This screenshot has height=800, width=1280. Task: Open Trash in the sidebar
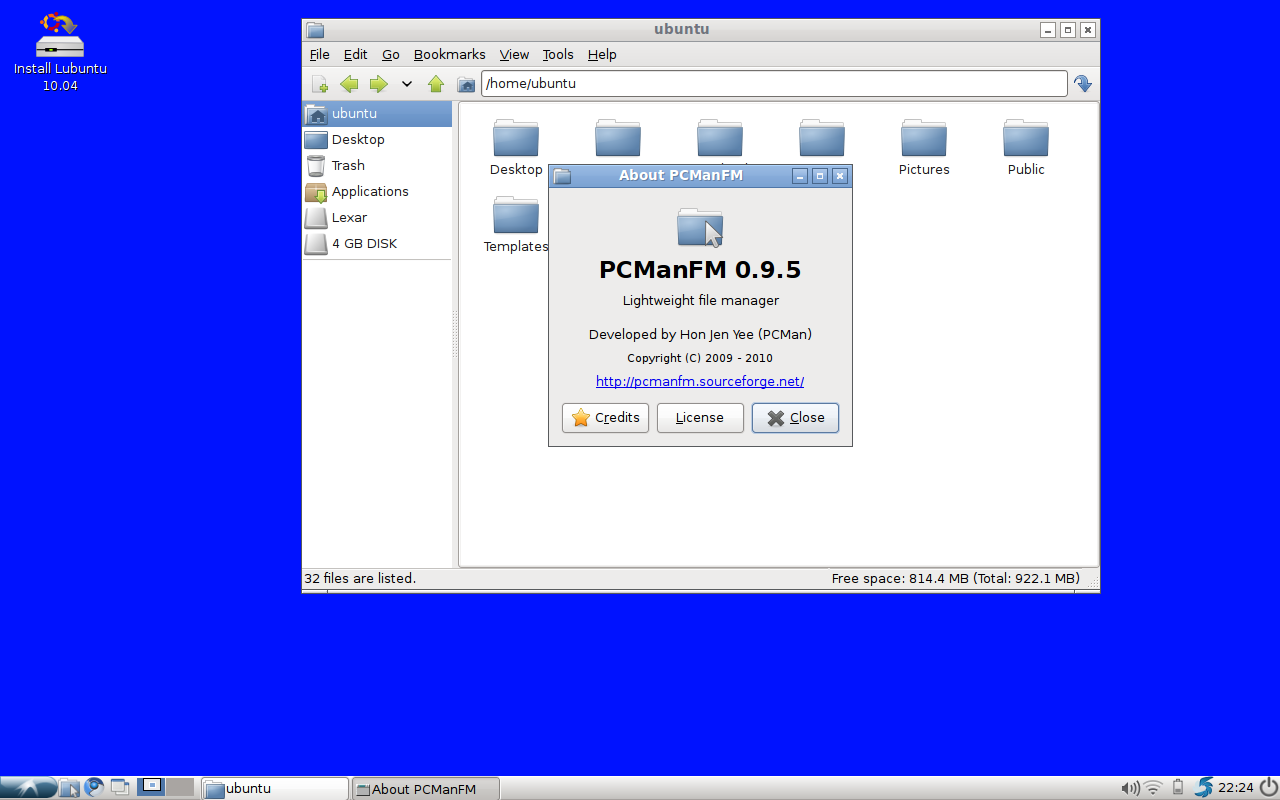click(377, 166)
